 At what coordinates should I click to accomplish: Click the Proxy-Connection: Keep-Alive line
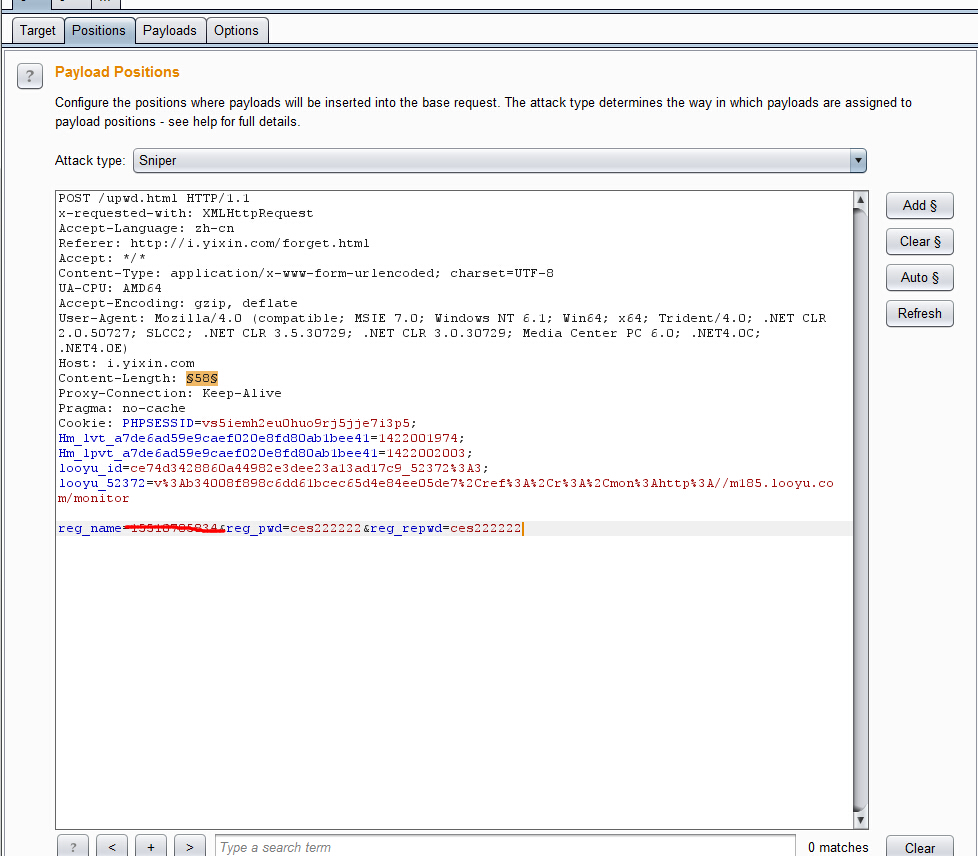pyautogui.click(x=170, y=393)
